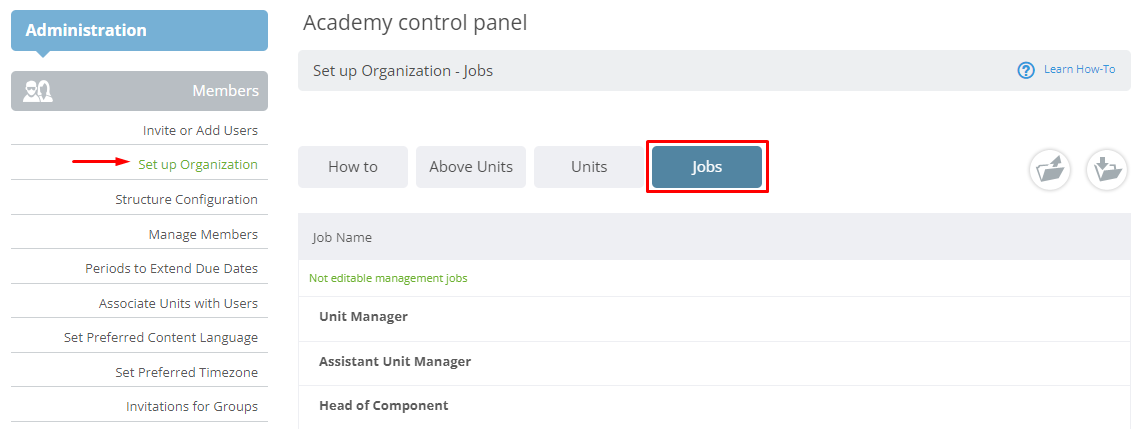Viewport: 1144px width, 429px height.
Task: Click the import folder icon with down arrow
Action: (1107, 170)
